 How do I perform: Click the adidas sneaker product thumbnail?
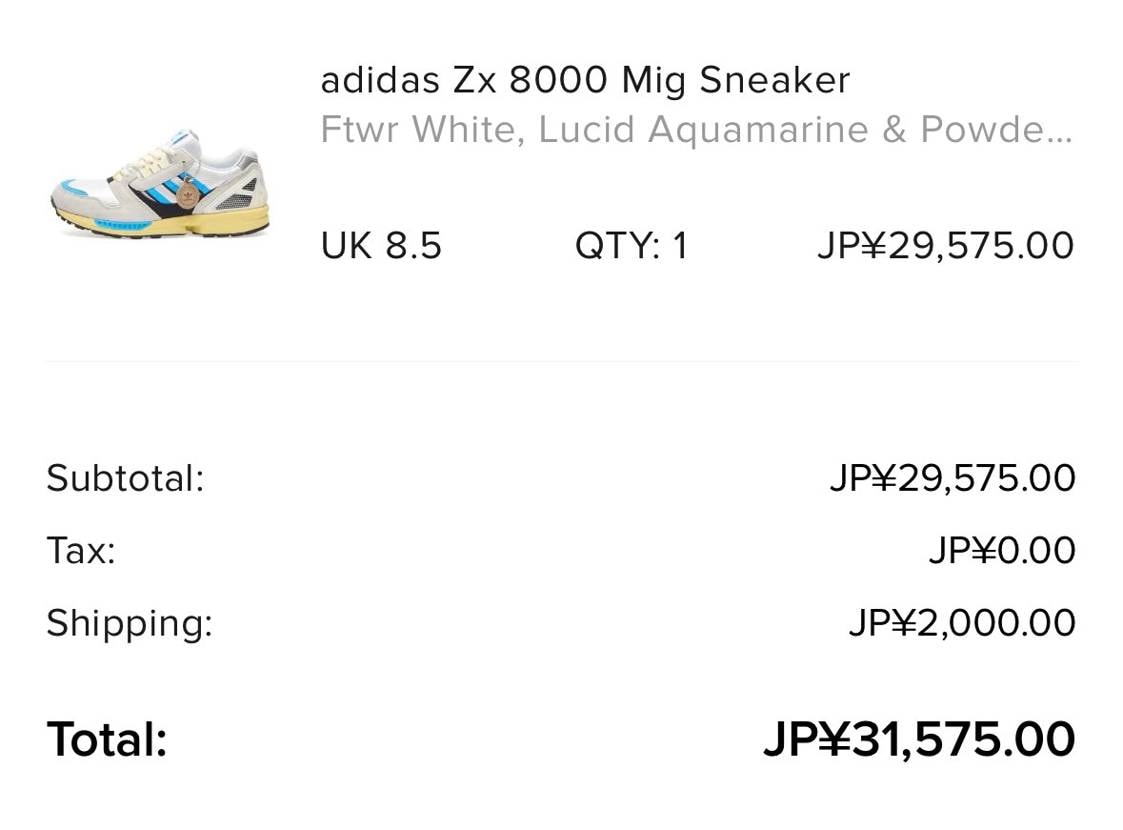click(160, 183)
